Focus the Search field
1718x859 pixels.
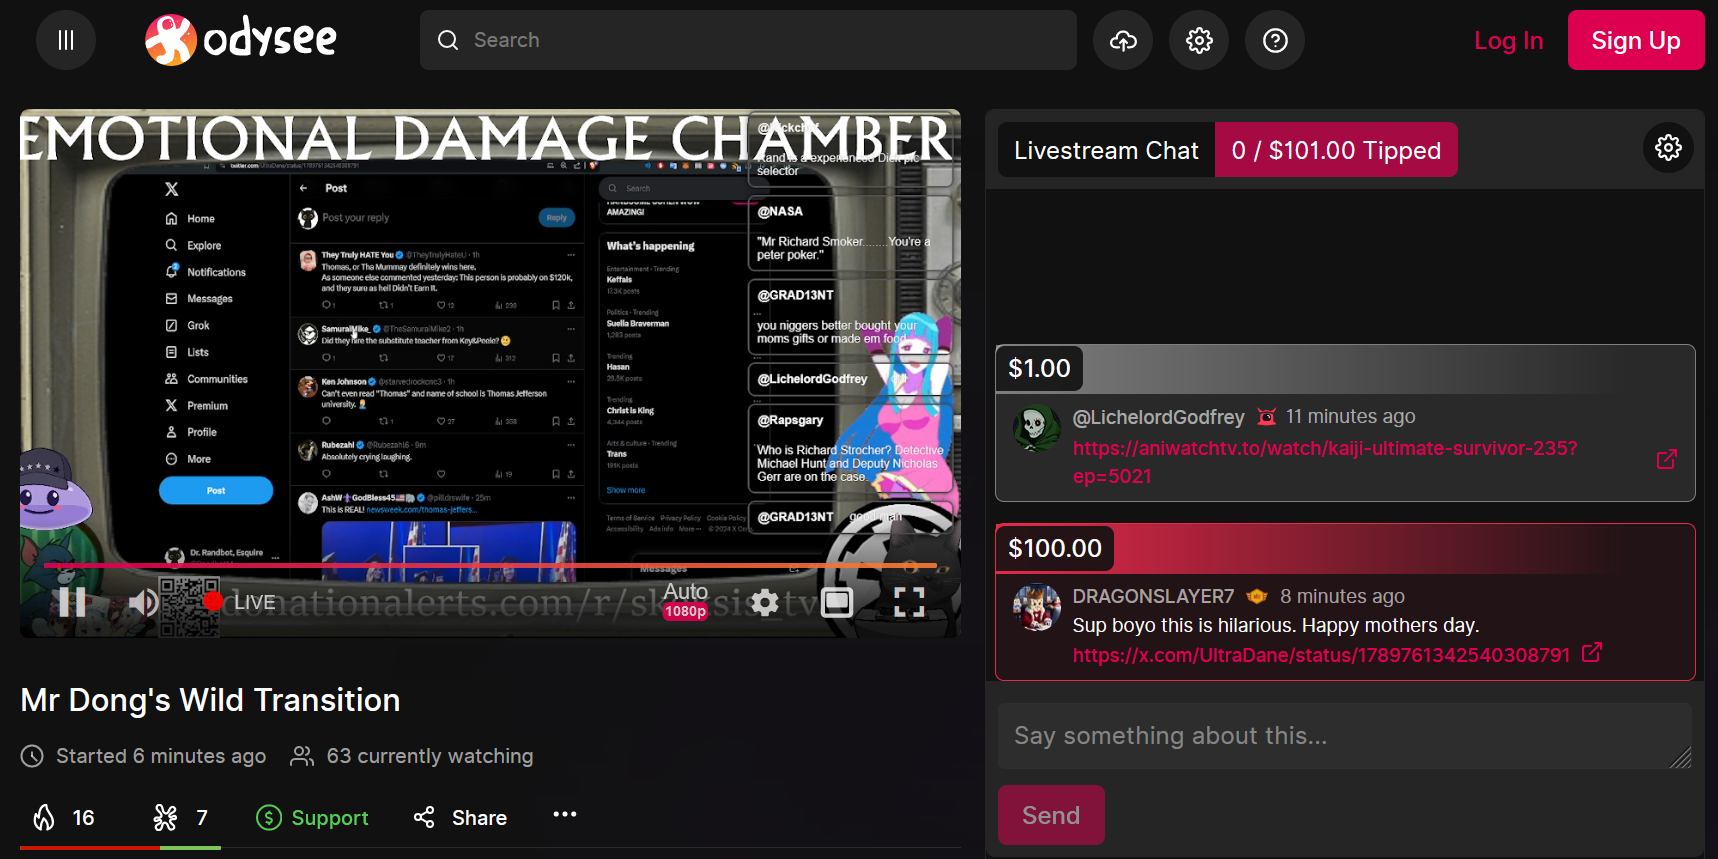(748, 40)
